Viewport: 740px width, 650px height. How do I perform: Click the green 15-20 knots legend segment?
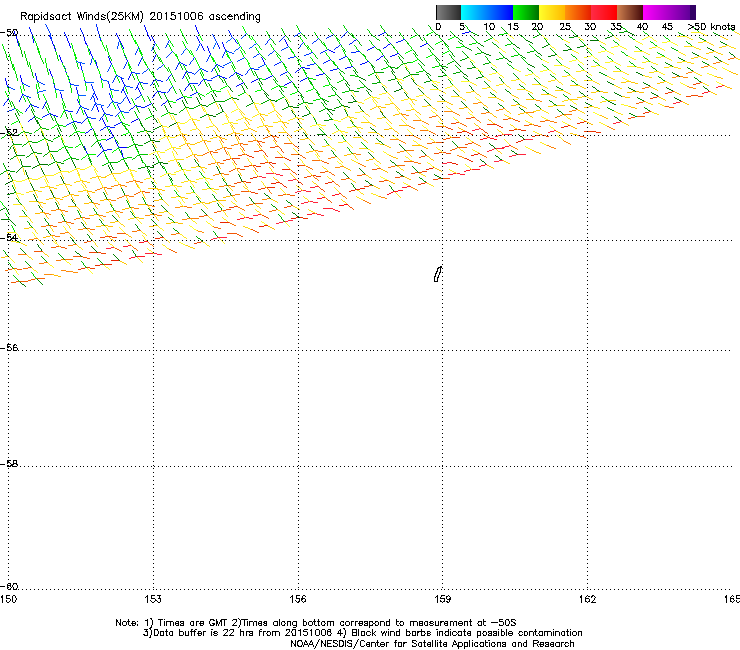point(526,12)
